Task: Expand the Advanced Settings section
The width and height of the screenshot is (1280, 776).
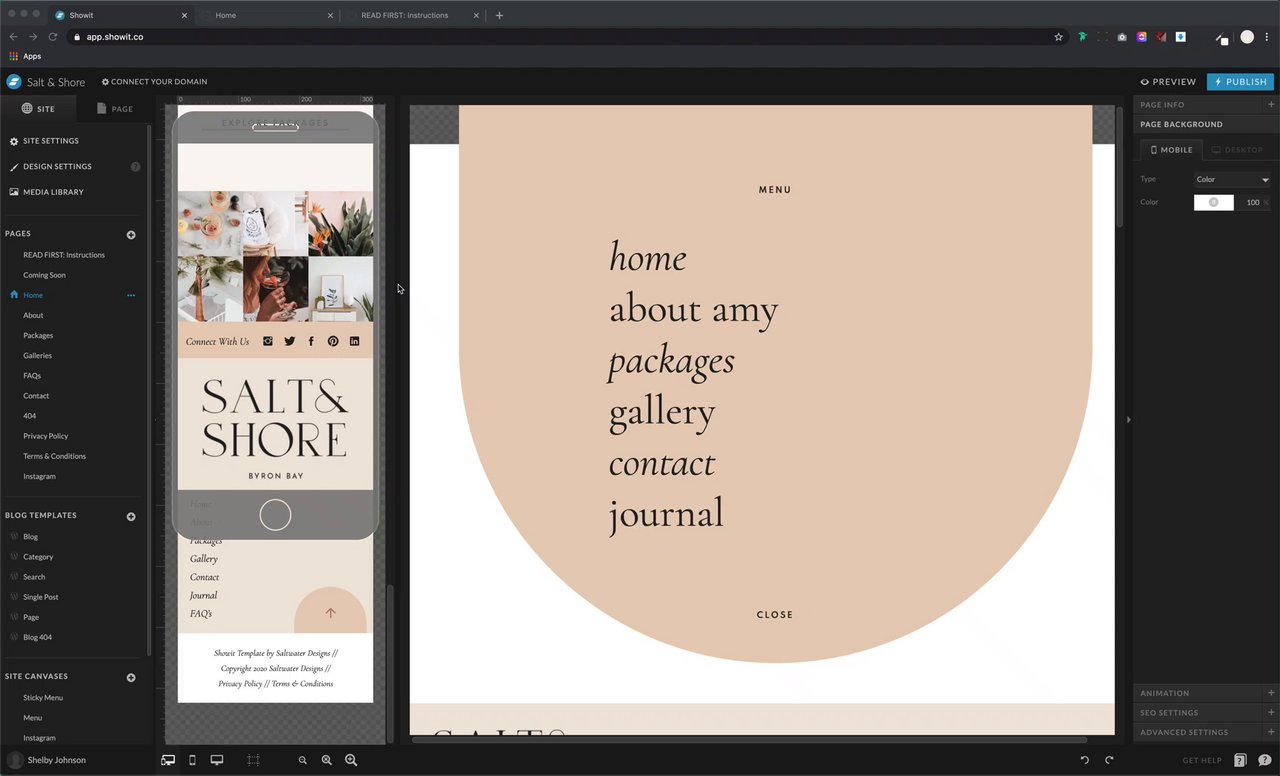Action: click(x=1206, y=732)
